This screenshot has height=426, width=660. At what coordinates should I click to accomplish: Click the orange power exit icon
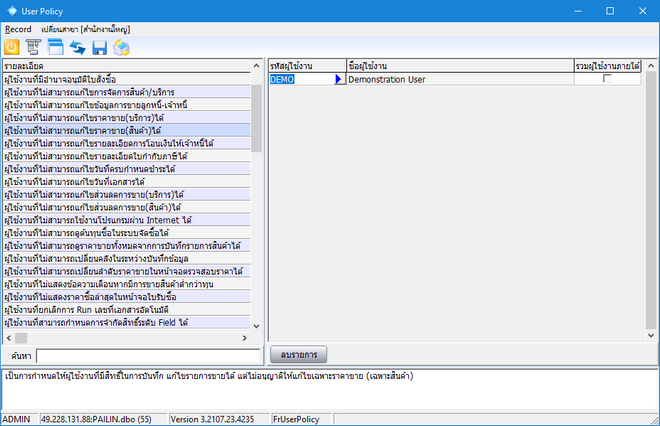(x=12, y=47)
